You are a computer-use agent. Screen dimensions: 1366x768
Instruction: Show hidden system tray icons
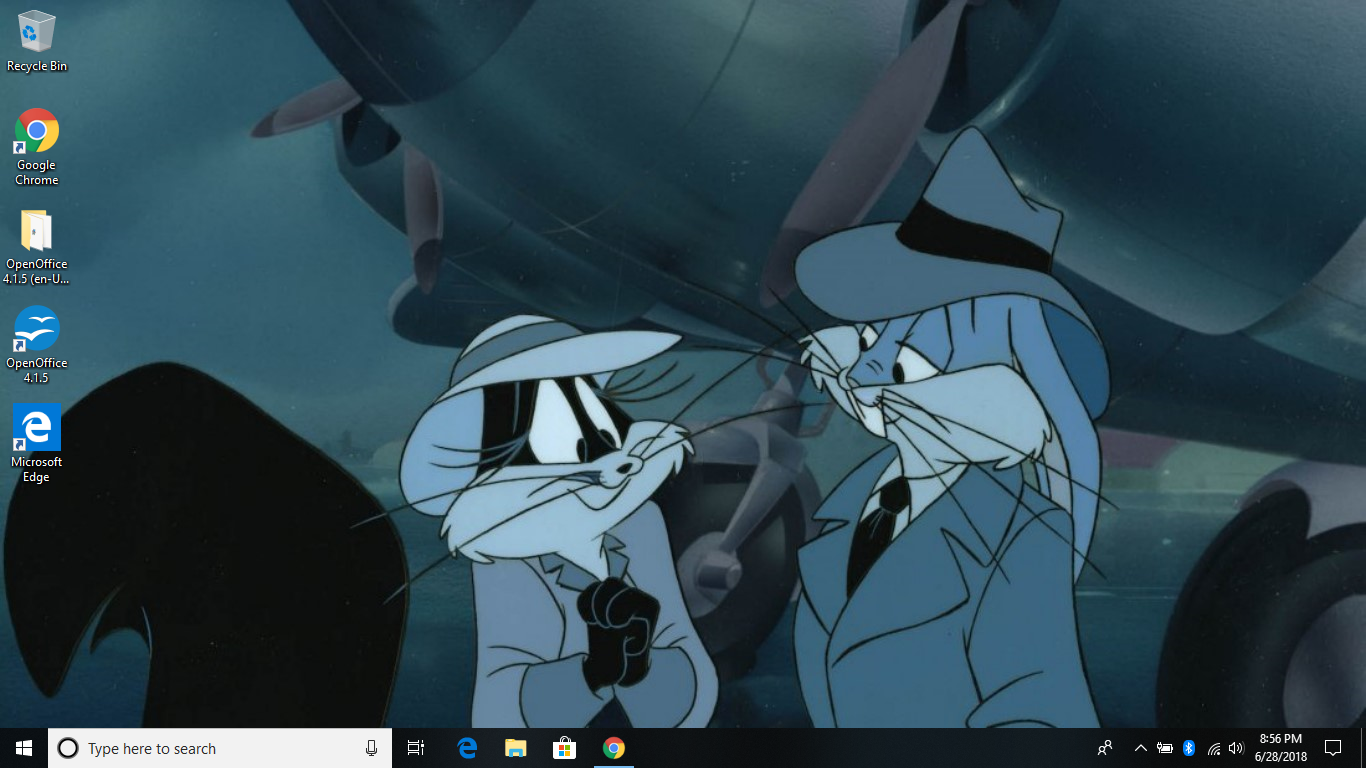point(1140,748)
